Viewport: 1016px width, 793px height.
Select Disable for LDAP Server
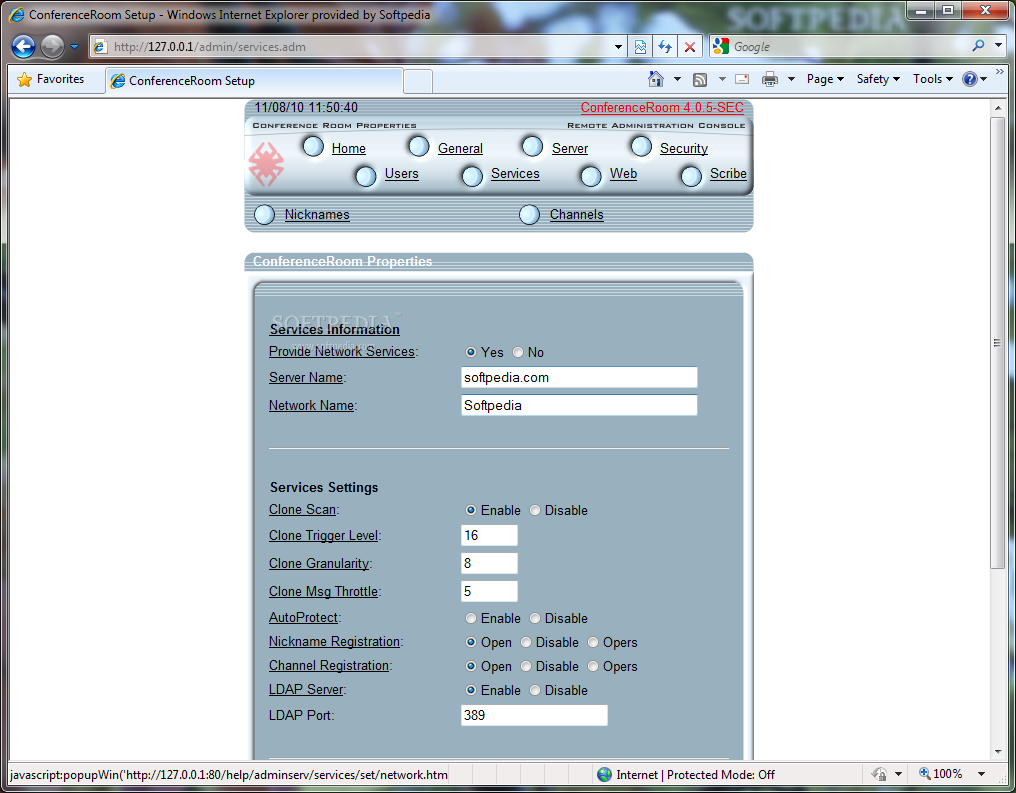[535, 691]
